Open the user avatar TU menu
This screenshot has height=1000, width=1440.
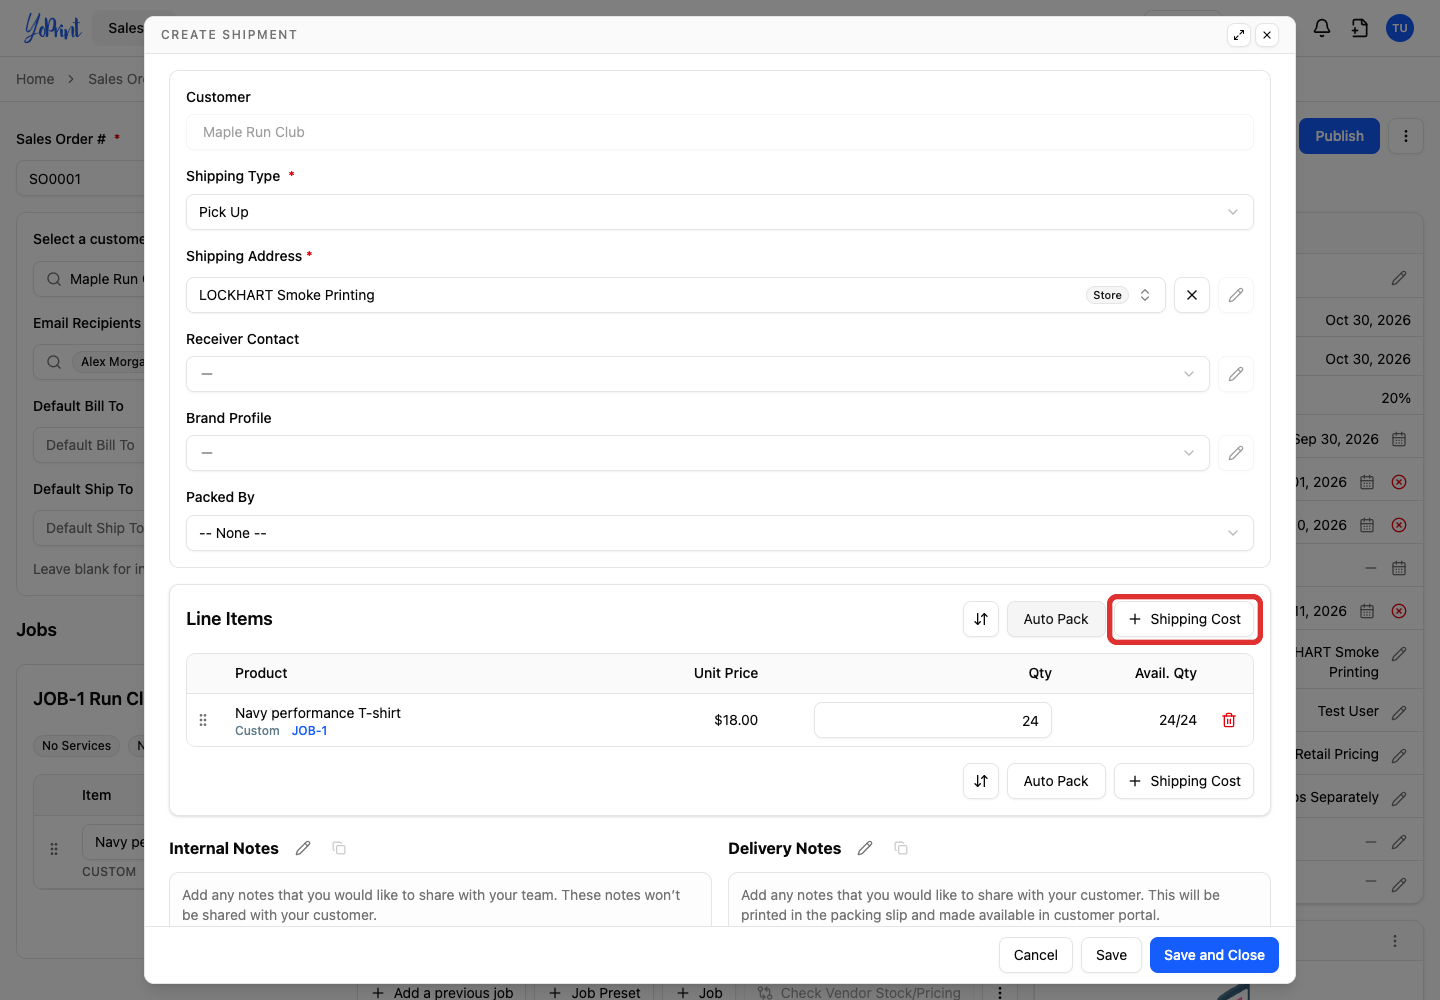click(x=1400, y=28)
